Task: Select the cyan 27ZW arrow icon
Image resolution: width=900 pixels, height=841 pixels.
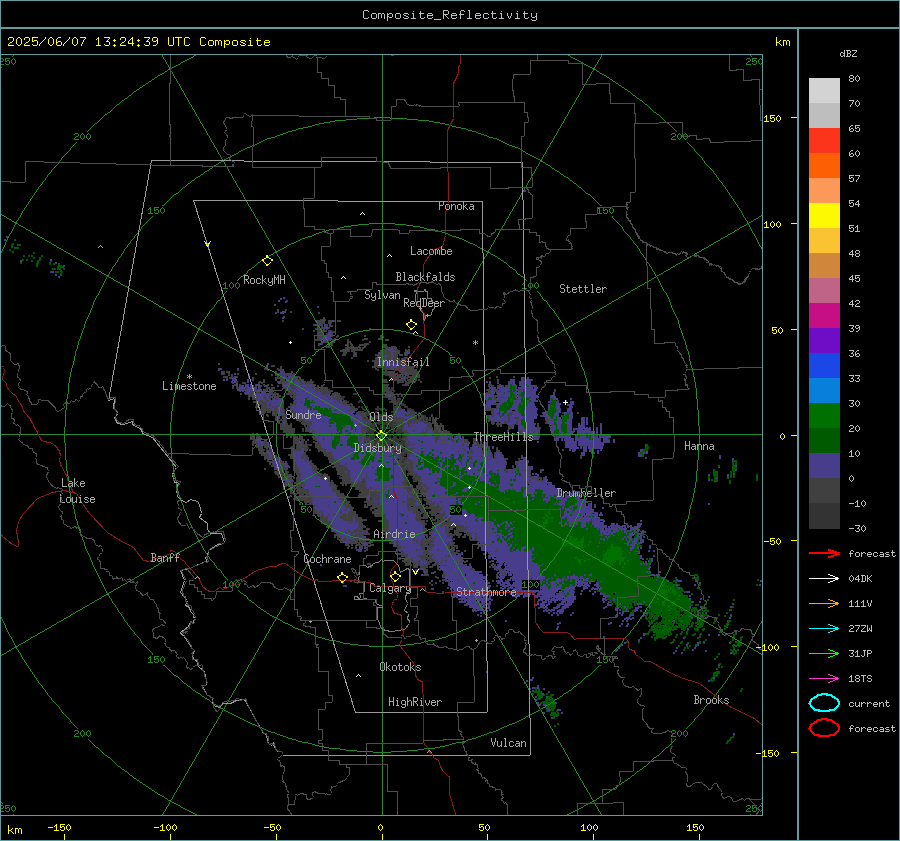Action: point(824,629)
